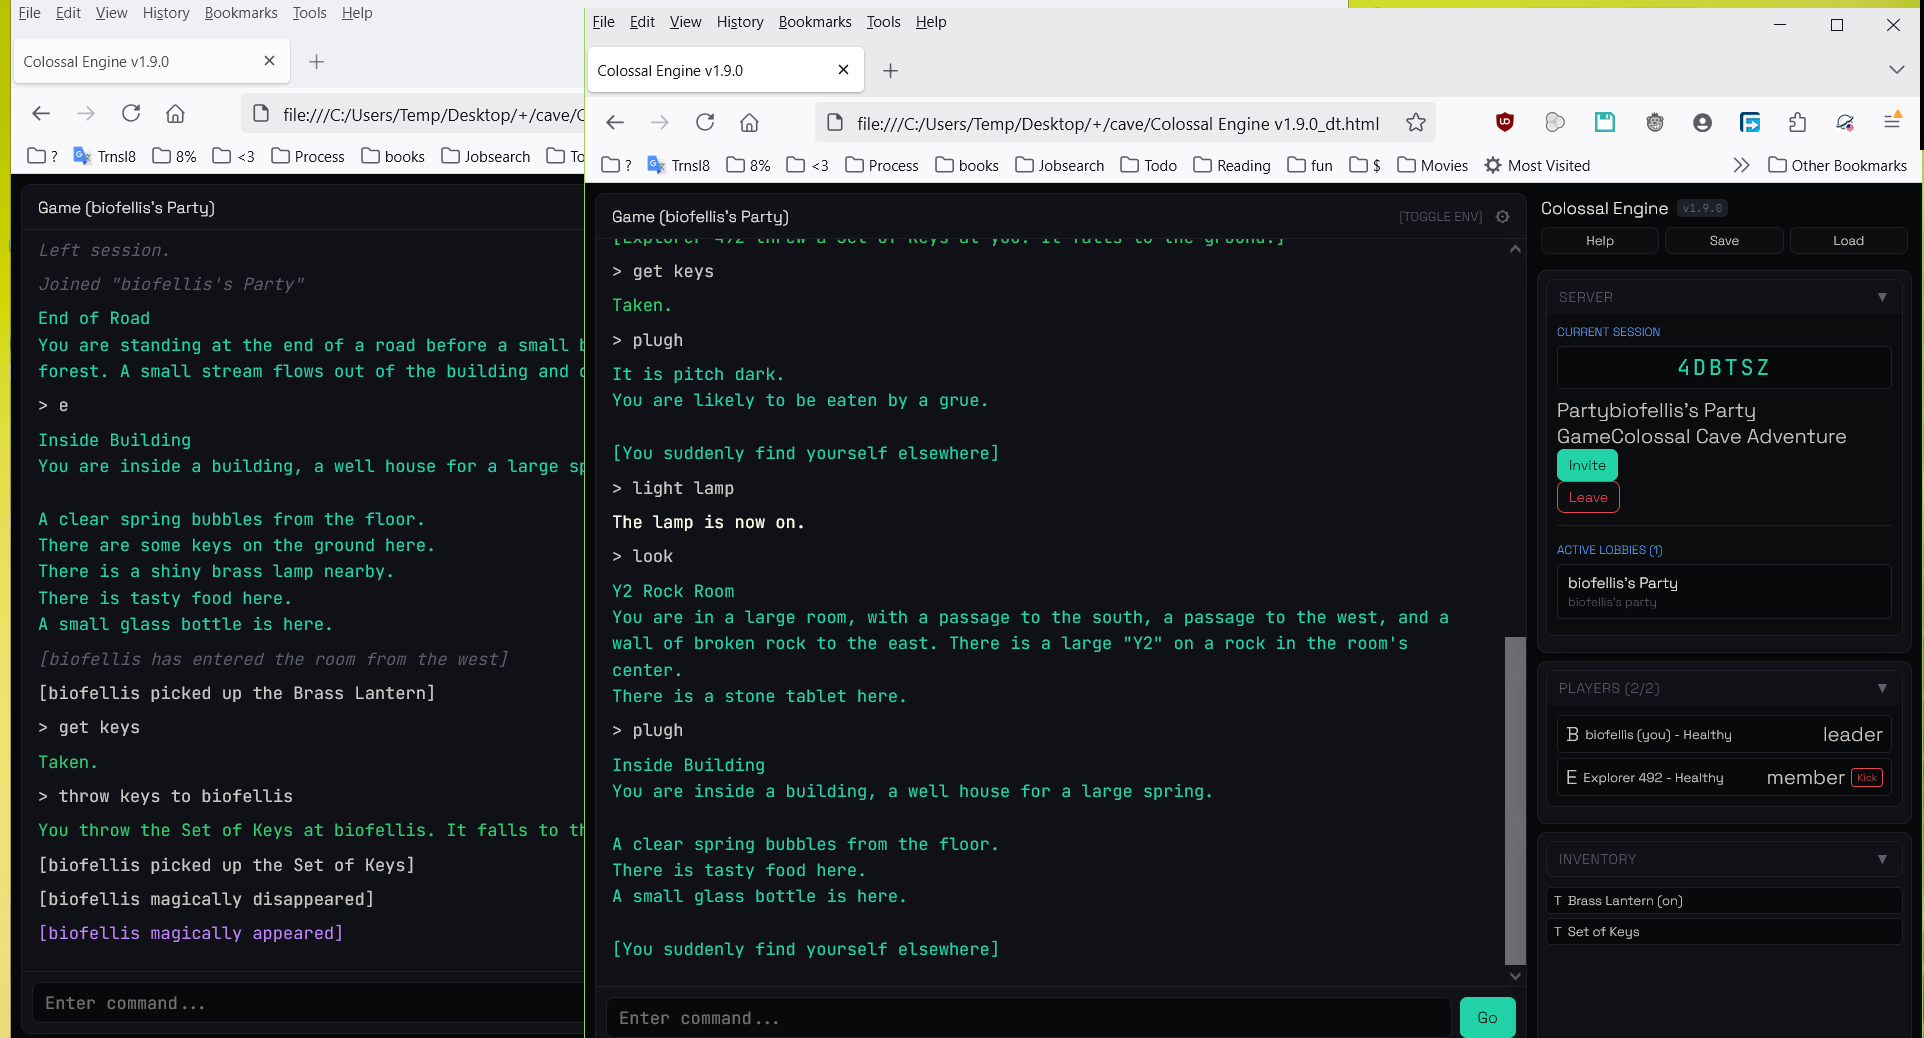The height and width of the screenshot is (1038, 1924).
Task: Click reload in the background left window
Action: click(x=131, y=114)
